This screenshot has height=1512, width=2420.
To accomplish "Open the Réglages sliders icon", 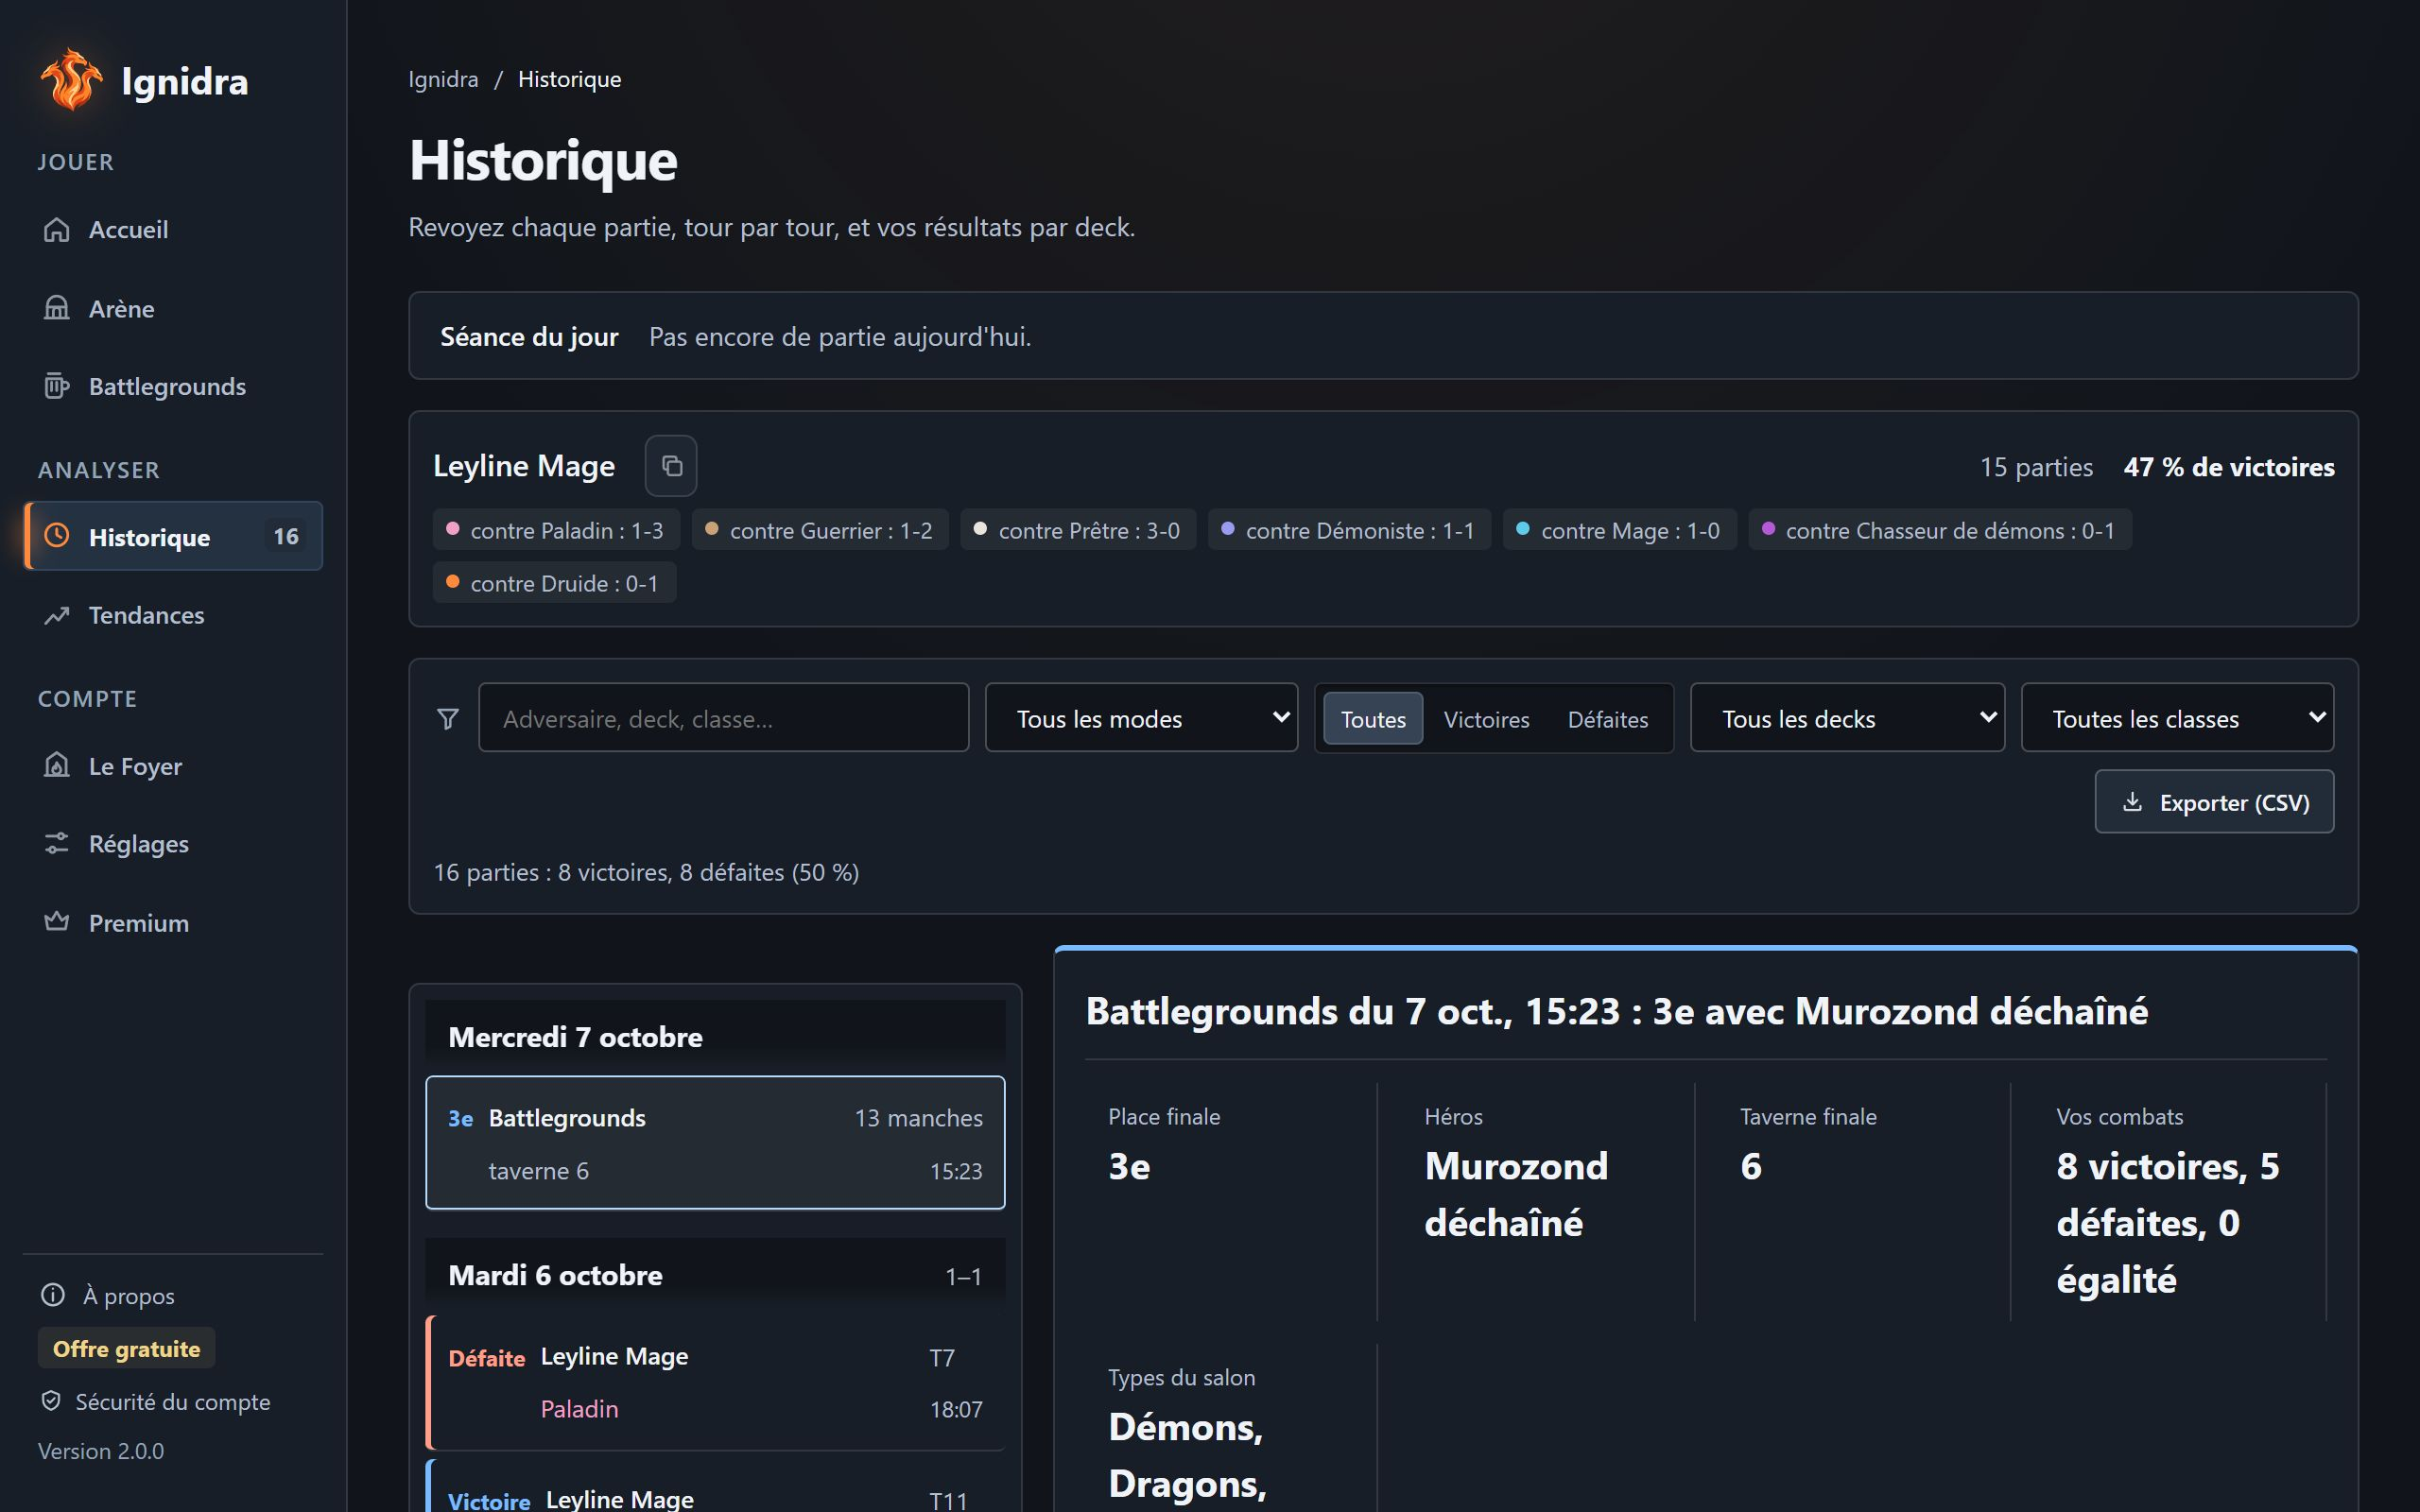I will [x=57, y=843].
